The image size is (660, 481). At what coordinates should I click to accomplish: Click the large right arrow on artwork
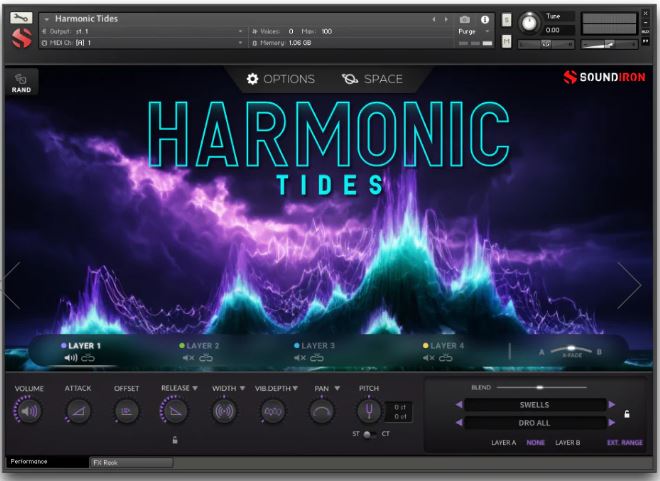tap(630, 285)
